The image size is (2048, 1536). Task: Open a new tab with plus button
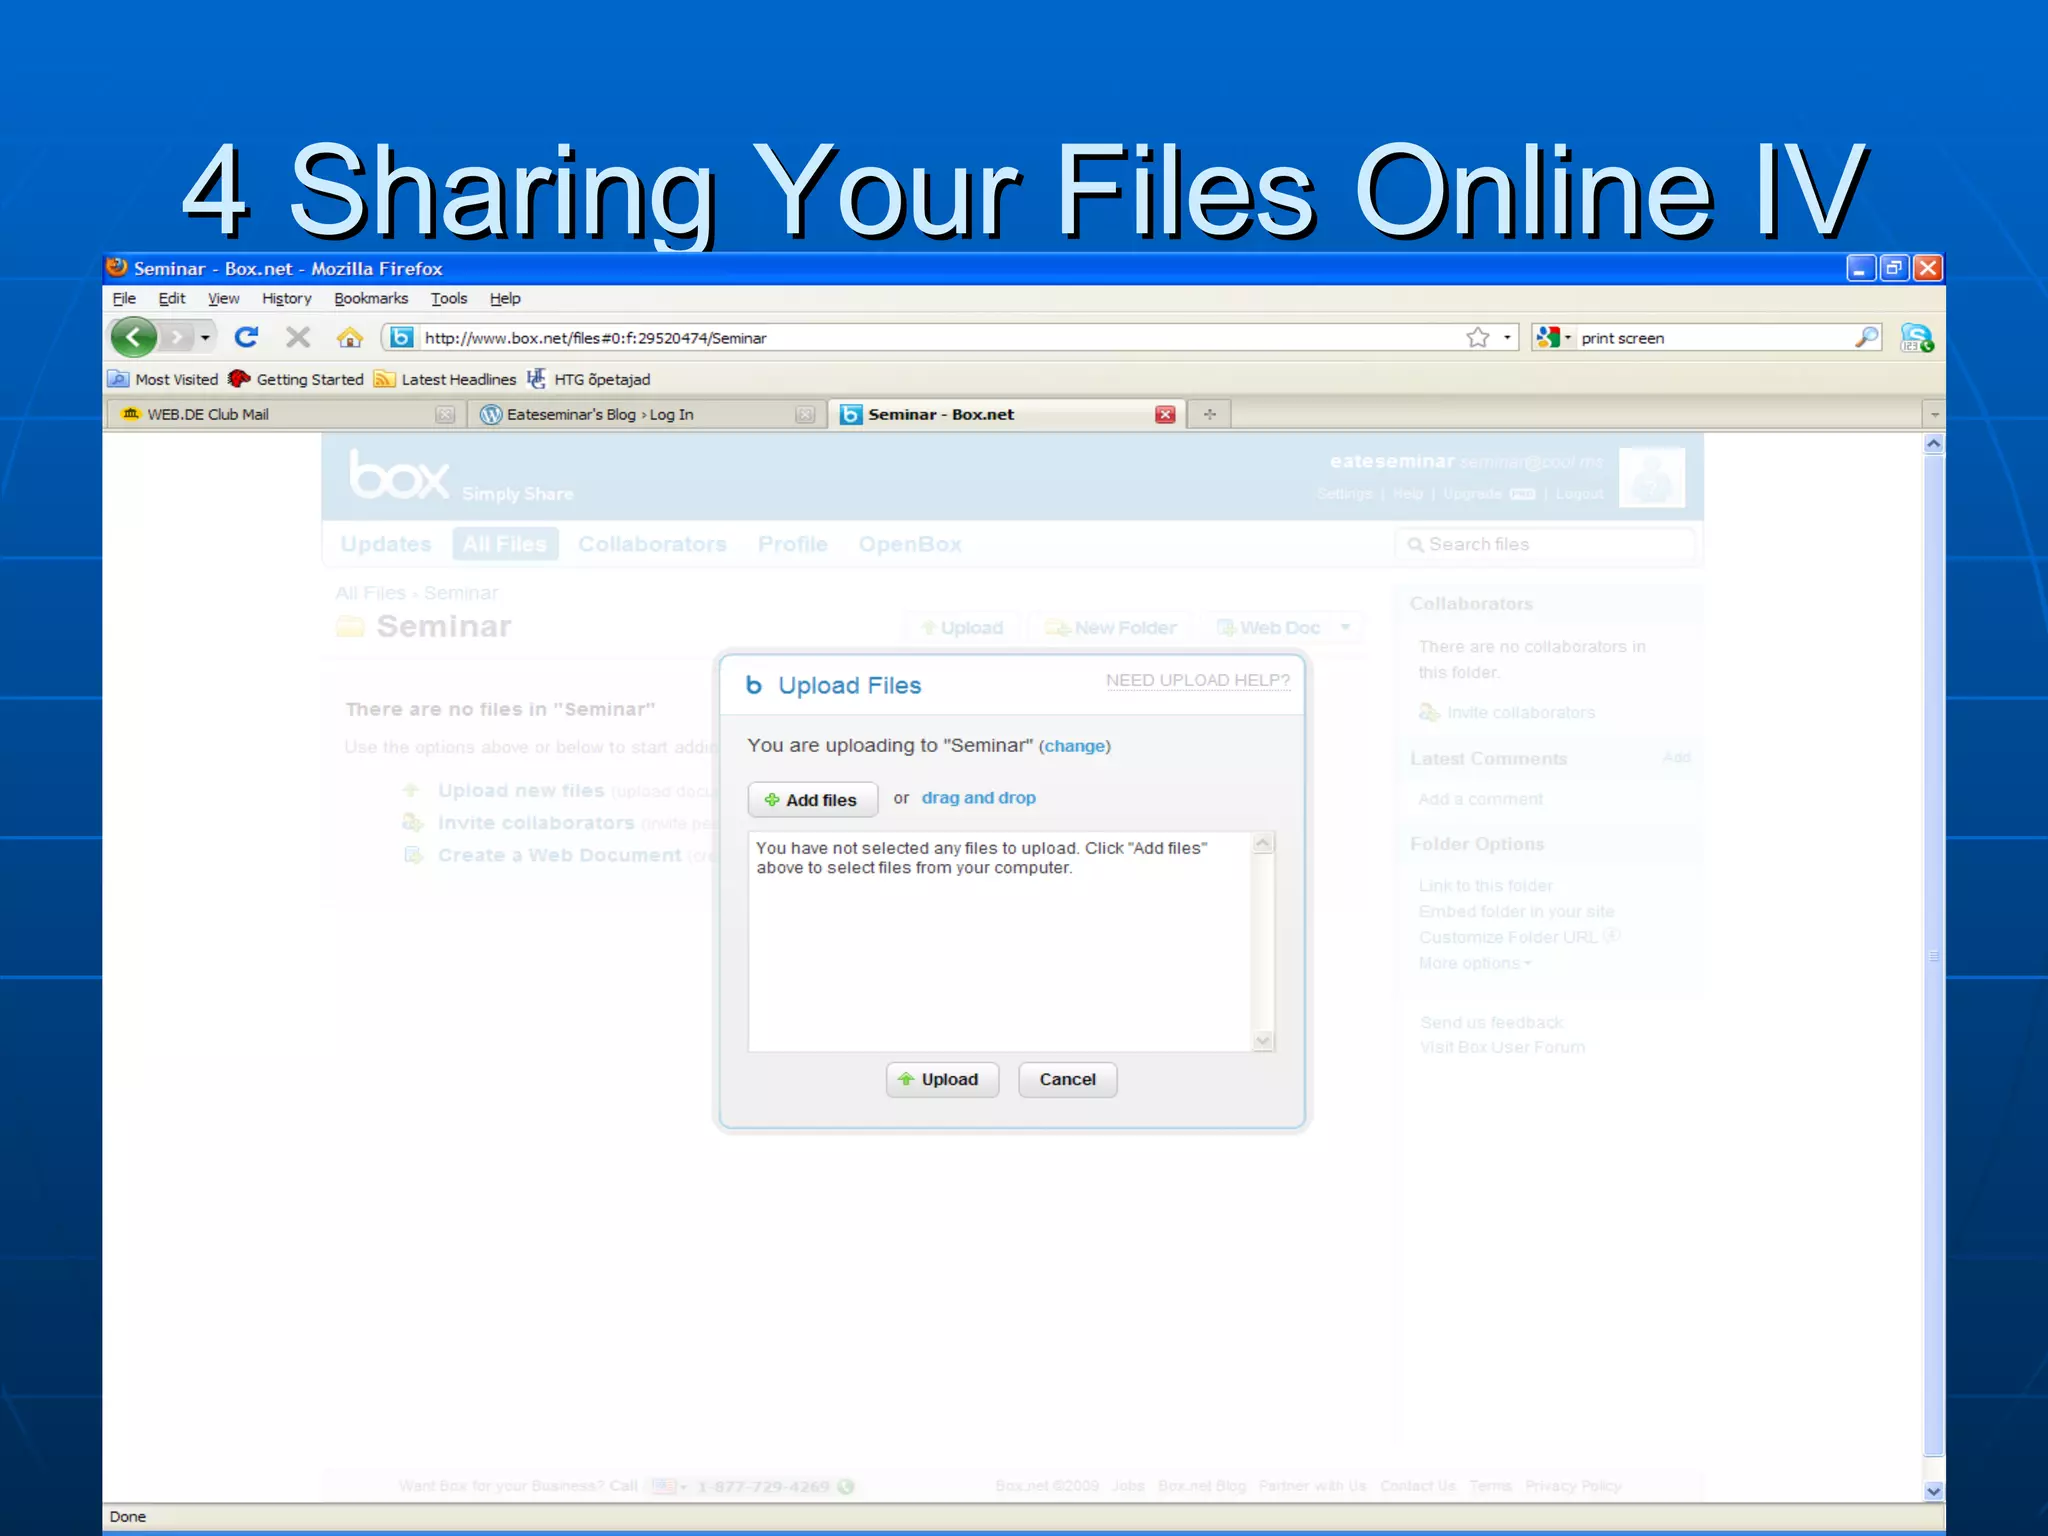[x=1210, y=414]
